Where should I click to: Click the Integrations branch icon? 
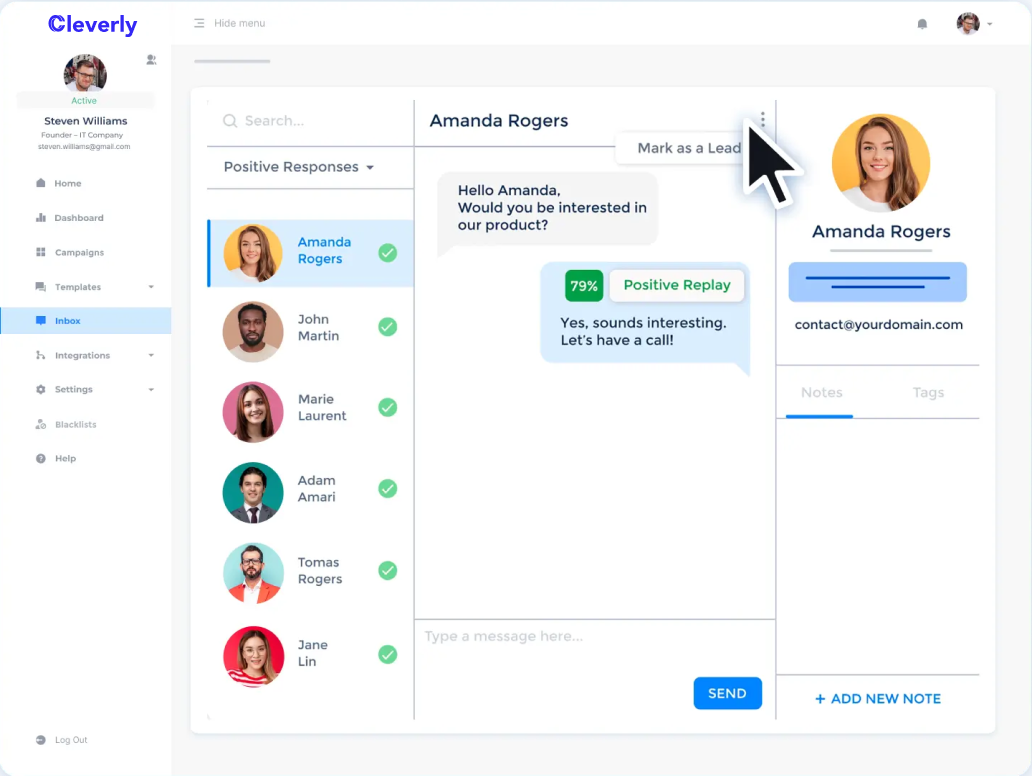(x=41, y=355)
